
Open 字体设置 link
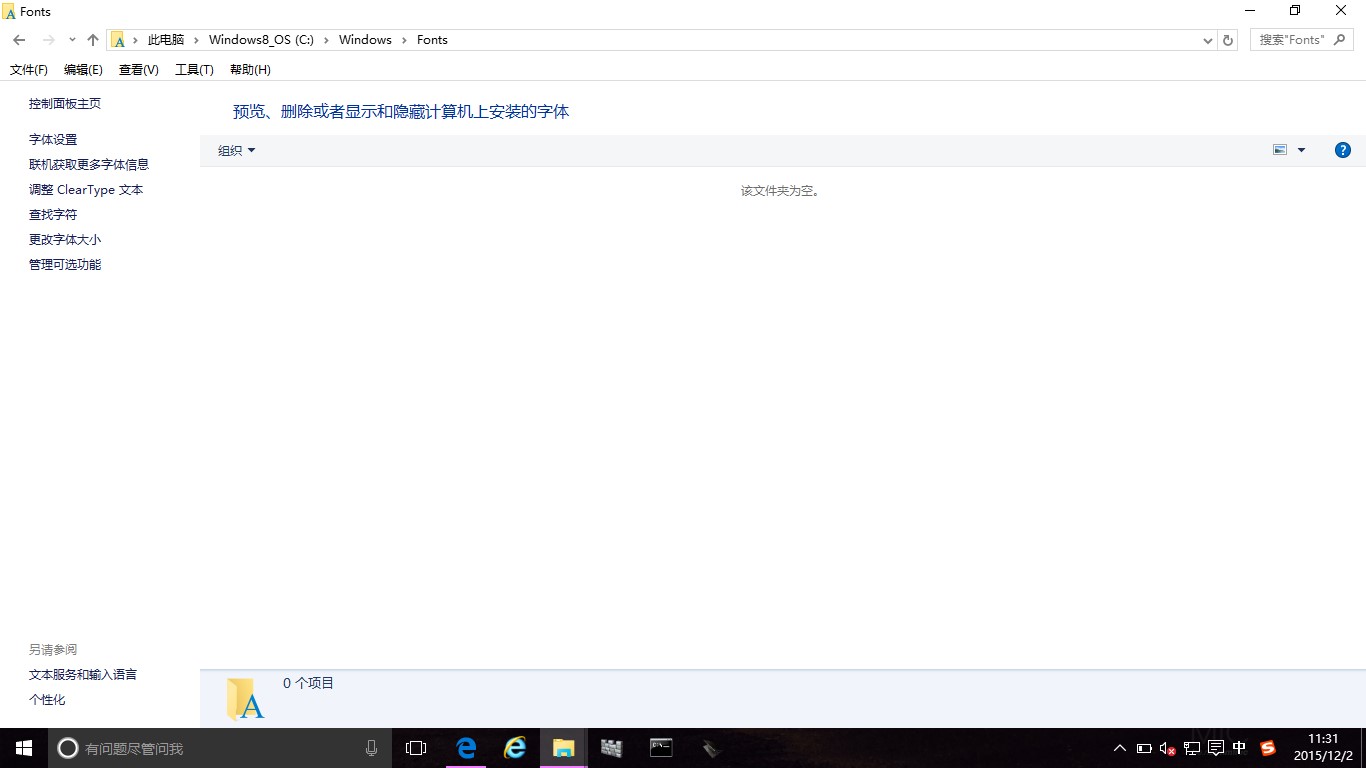click(x=53, y=140)
